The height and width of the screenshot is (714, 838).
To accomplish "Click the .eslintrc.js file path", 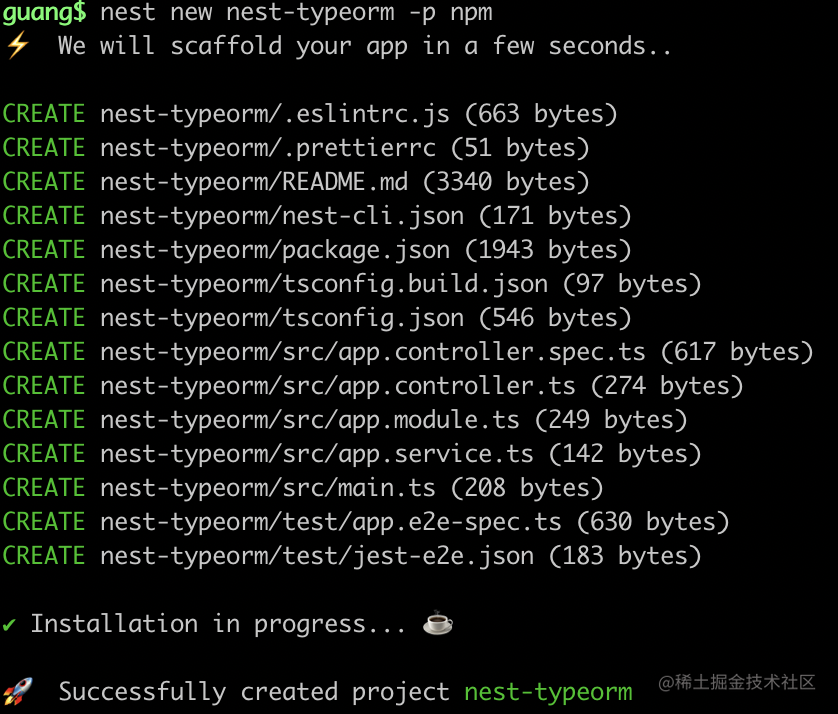I will [x=275, y=114].
